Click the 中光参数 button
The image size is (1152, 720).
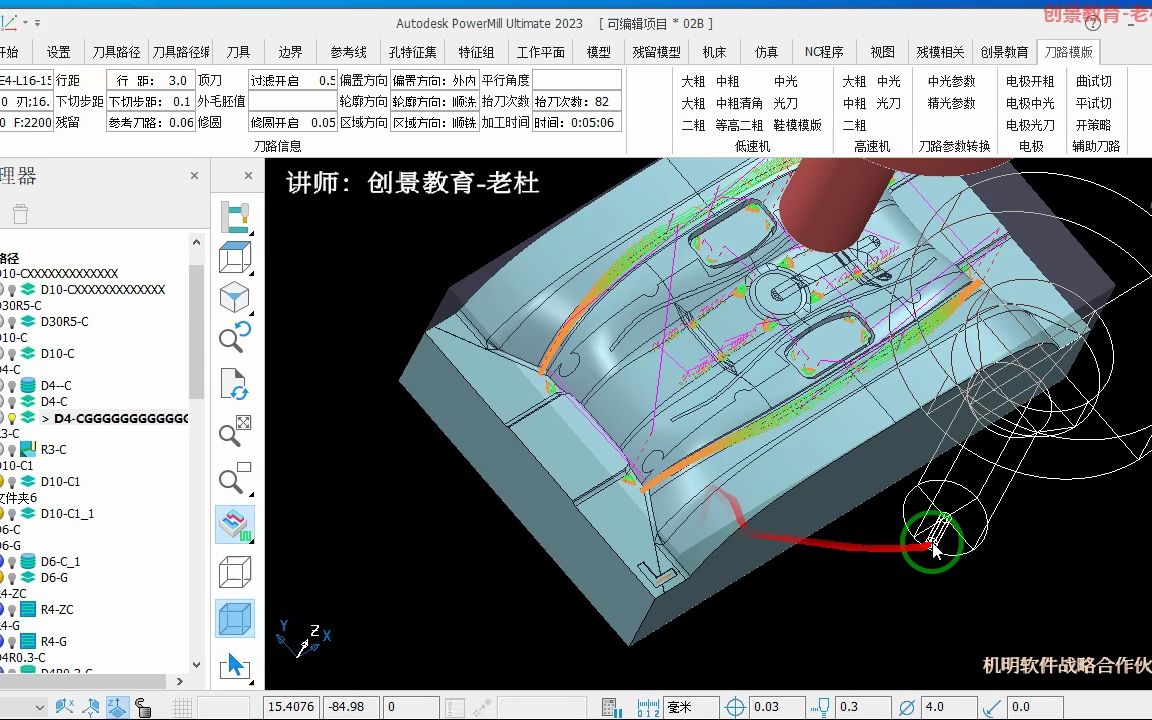[951, 82]
